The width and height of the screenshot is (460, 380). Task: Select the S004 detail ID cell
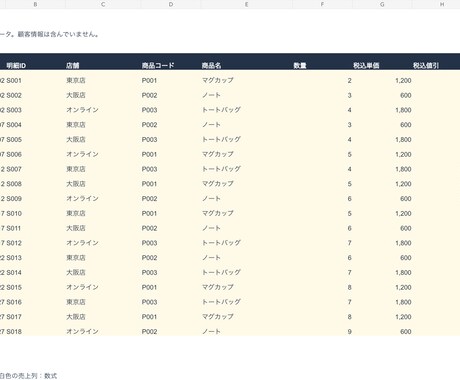14,125
